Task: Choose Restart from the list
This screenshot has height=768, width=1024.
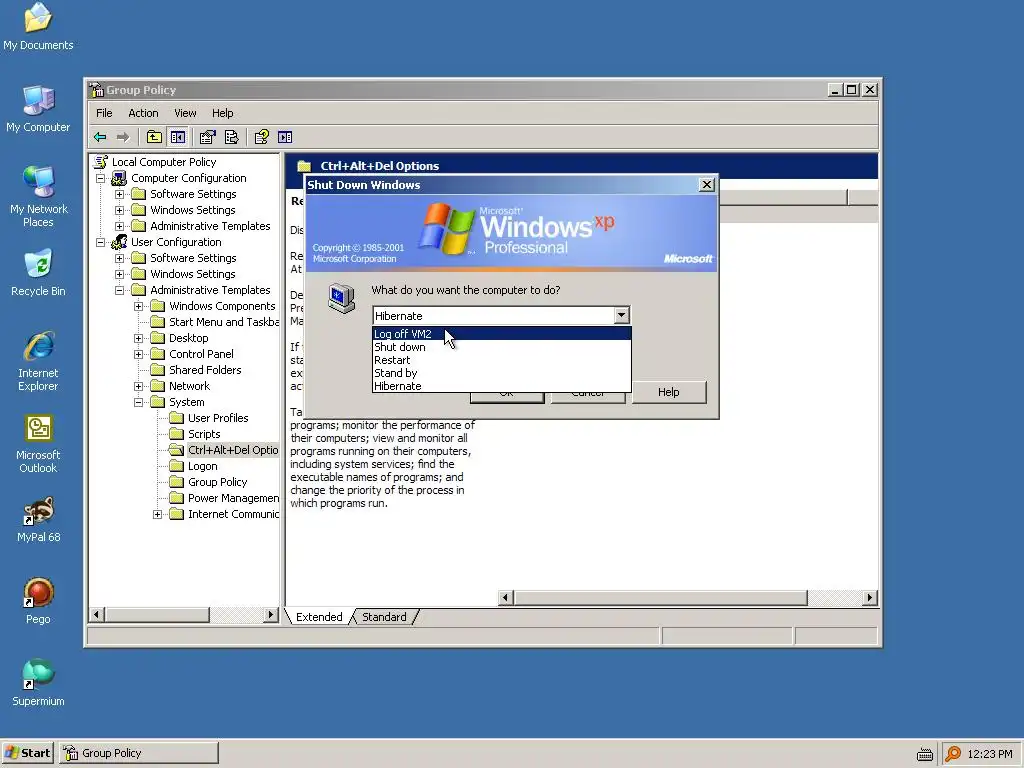Action: pos(502,360)
